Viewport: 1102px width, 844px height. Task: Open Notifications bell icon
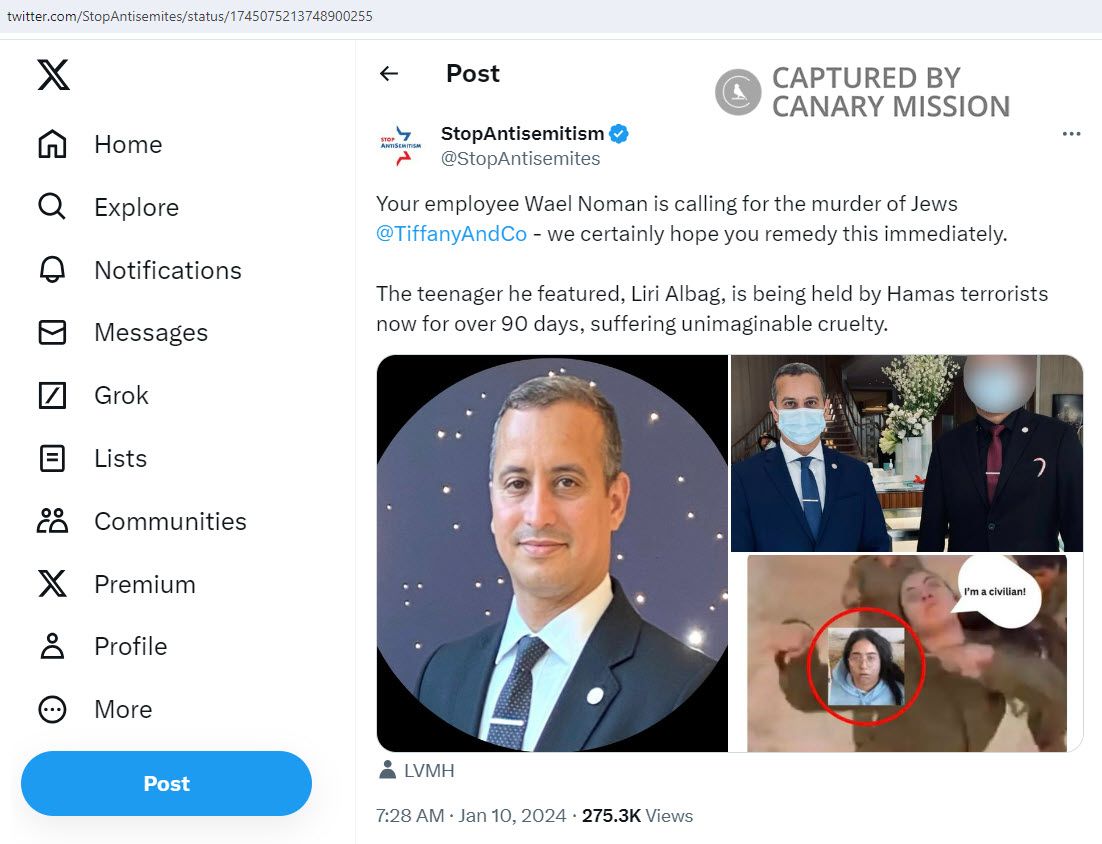coord(52,270)
